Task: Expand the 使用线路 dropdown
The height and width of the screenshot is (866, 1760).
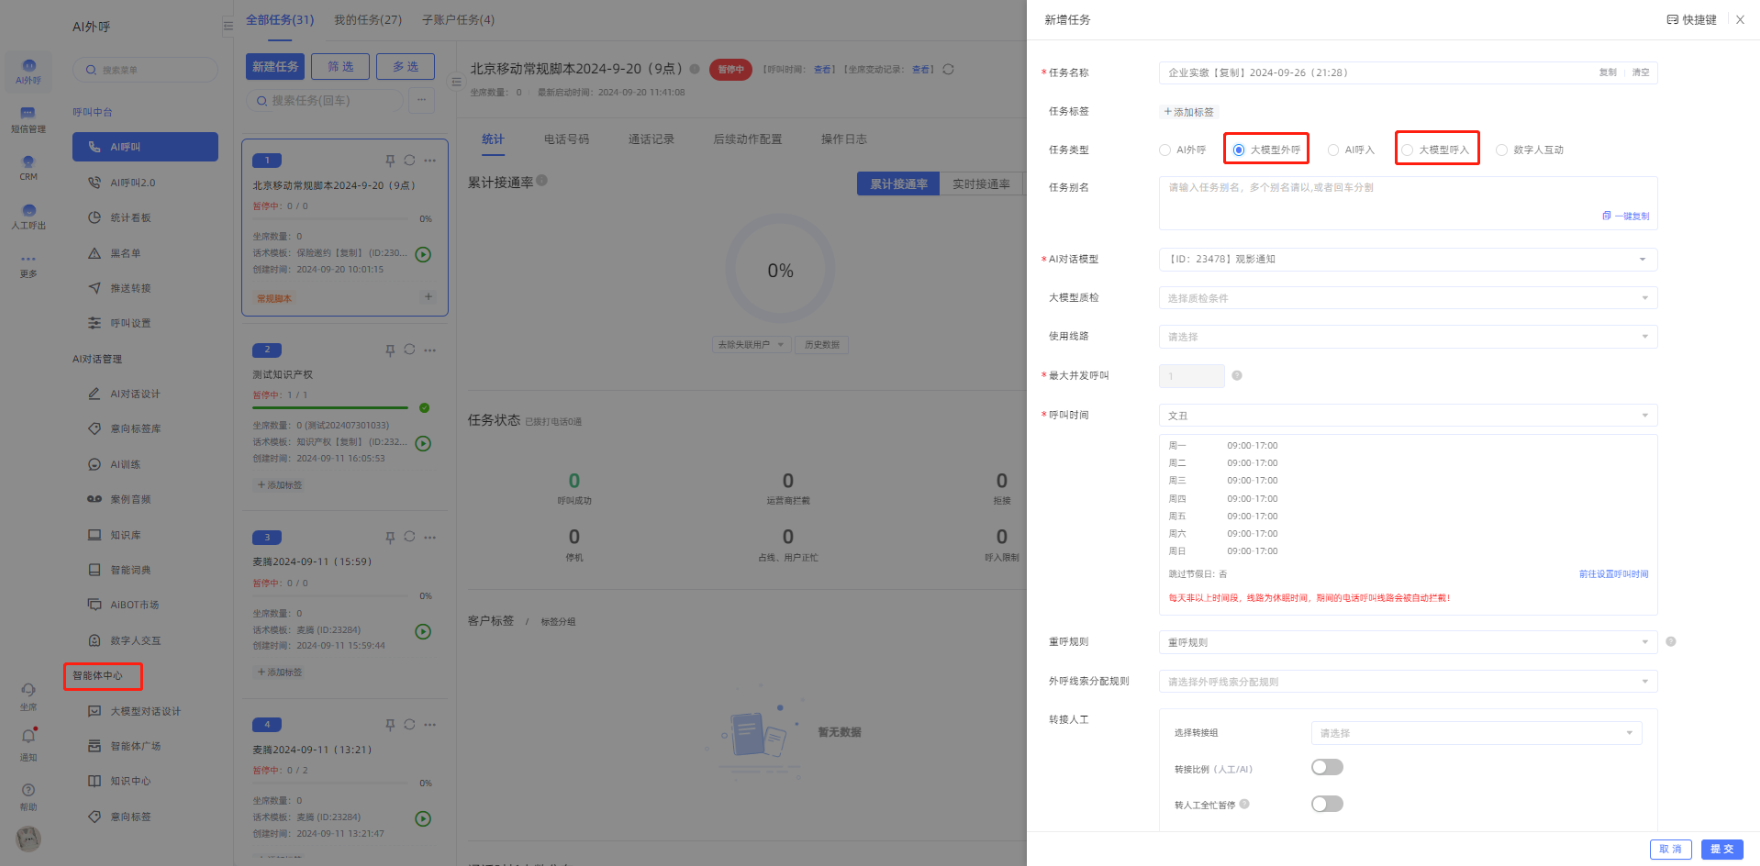Action: coord(1407,337)
